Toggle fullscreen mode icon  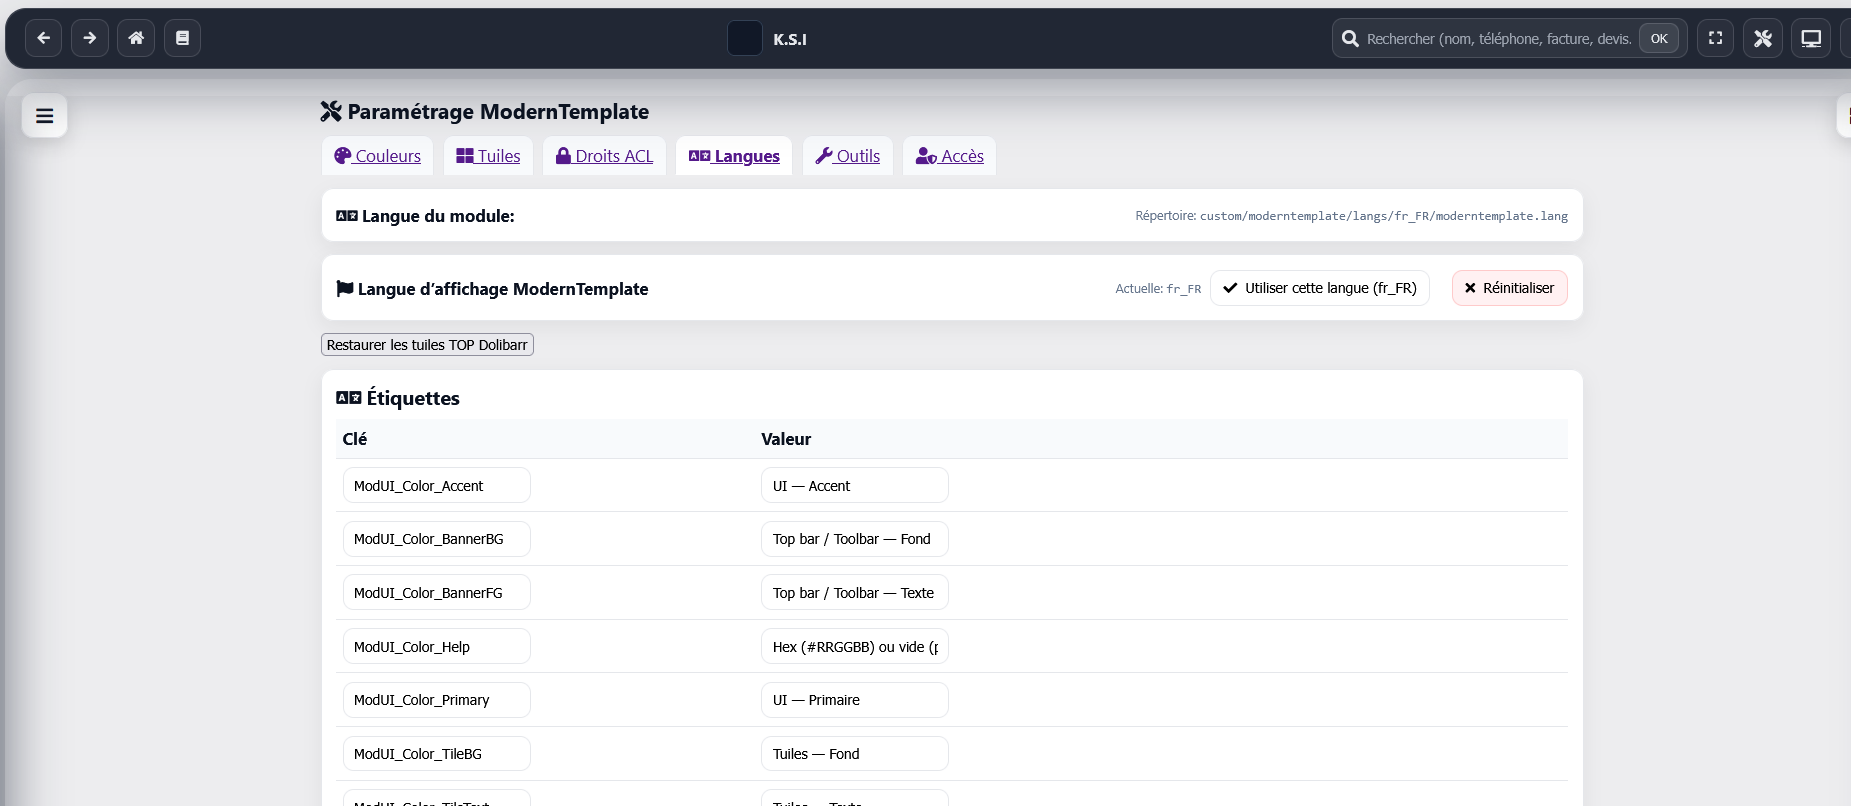tap(1715, 38)
